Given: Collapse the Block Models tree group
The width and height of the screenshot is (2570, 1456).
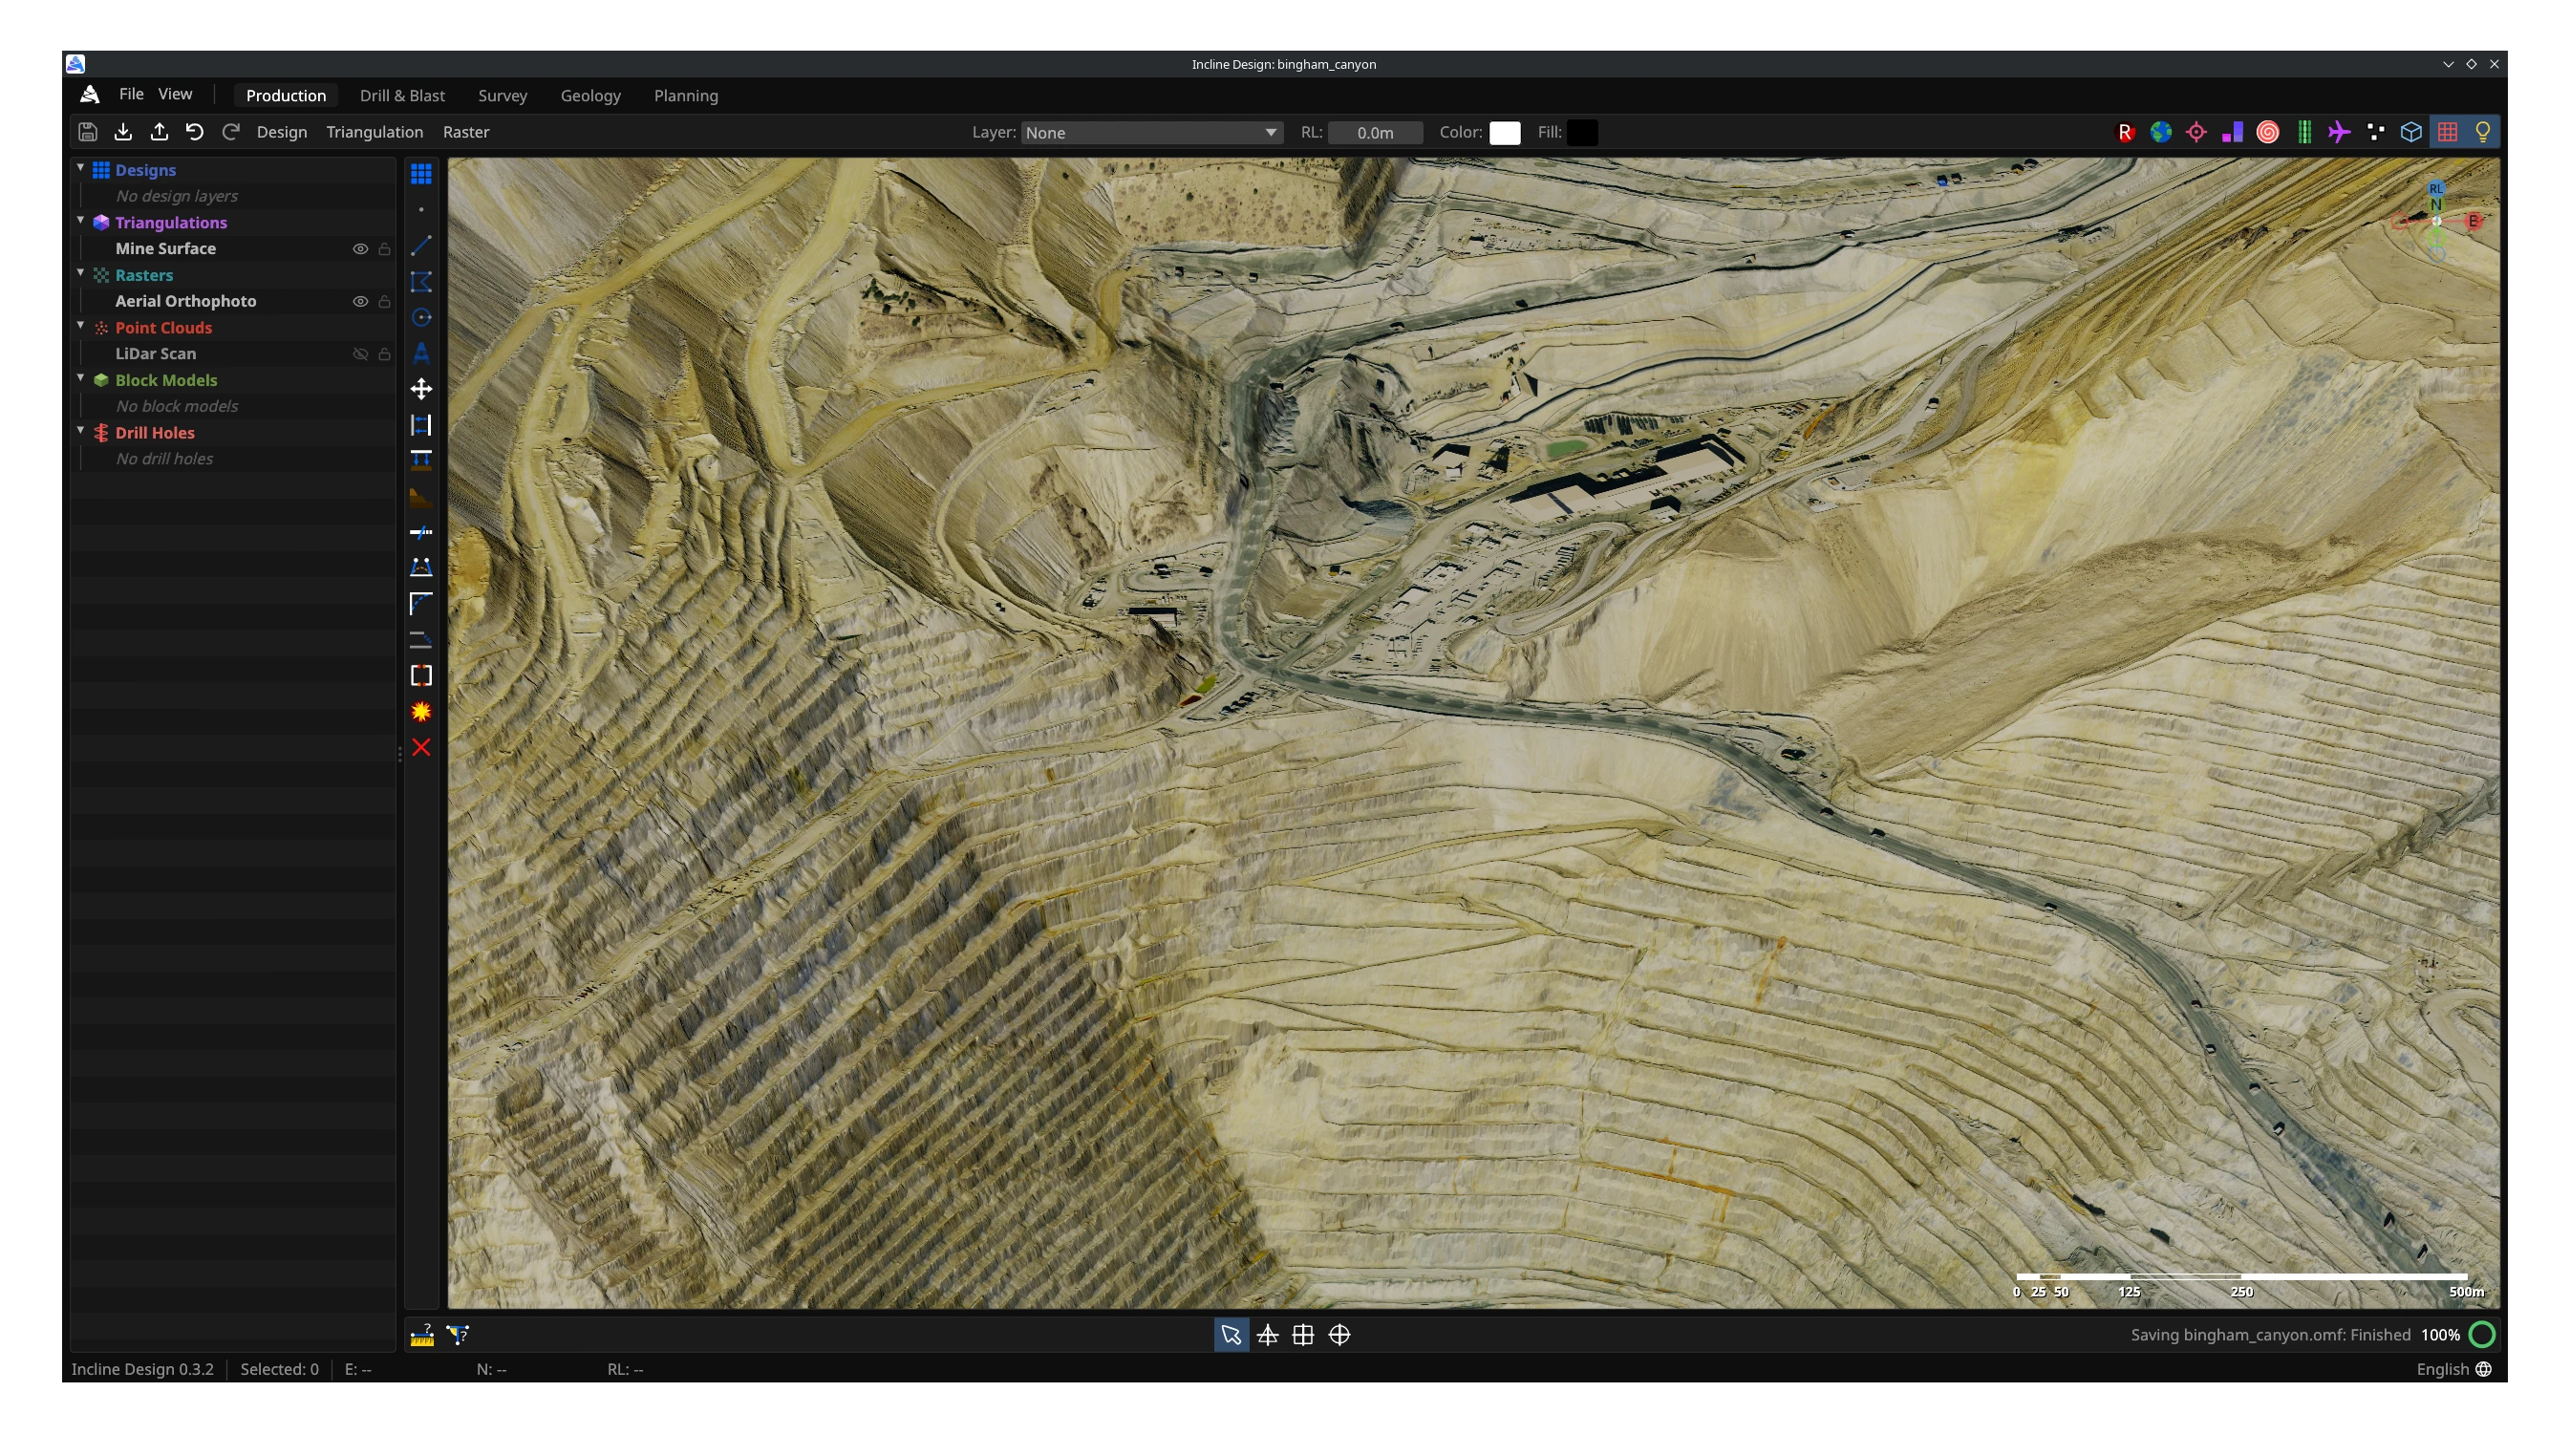Looking at the screenshot, I should [x=80, y=378].
